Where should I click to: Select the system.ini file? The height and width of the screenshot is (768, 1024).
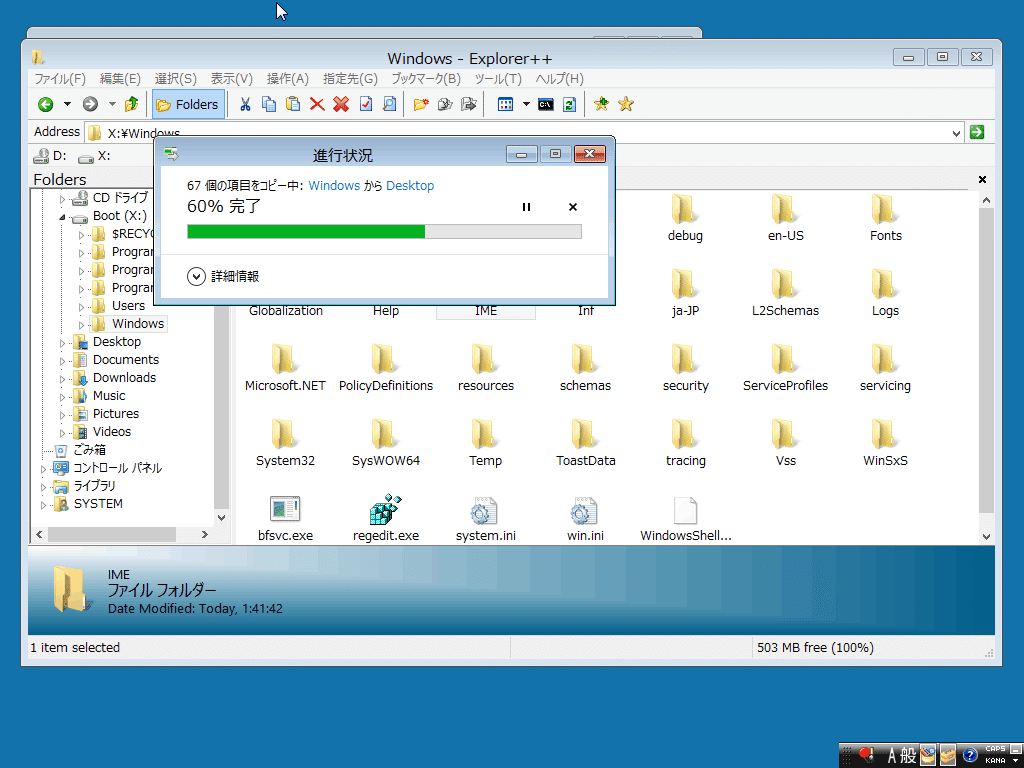485,519
